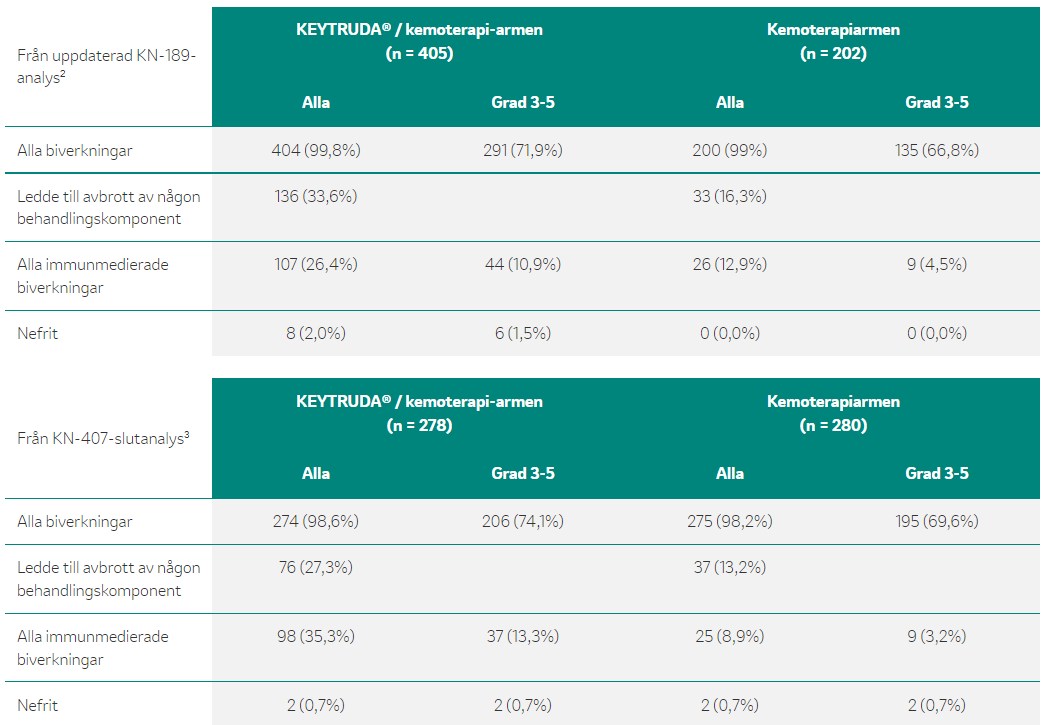Pick the cell "107 (26,4%)"
Viewport: 1043px width, 725px height.
coord(316,265)
